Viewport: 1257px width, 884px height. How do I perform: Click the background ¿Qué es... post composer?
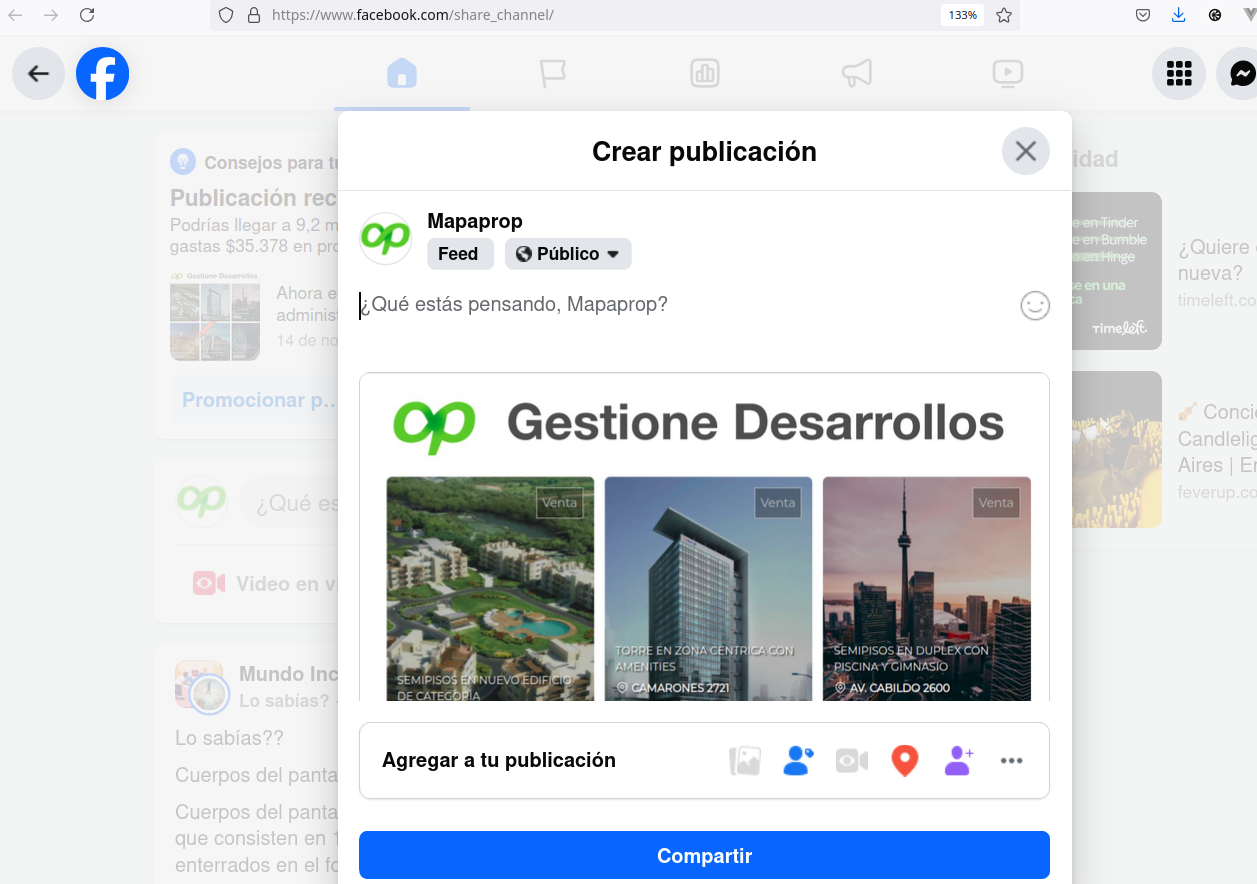click(288, 503)
